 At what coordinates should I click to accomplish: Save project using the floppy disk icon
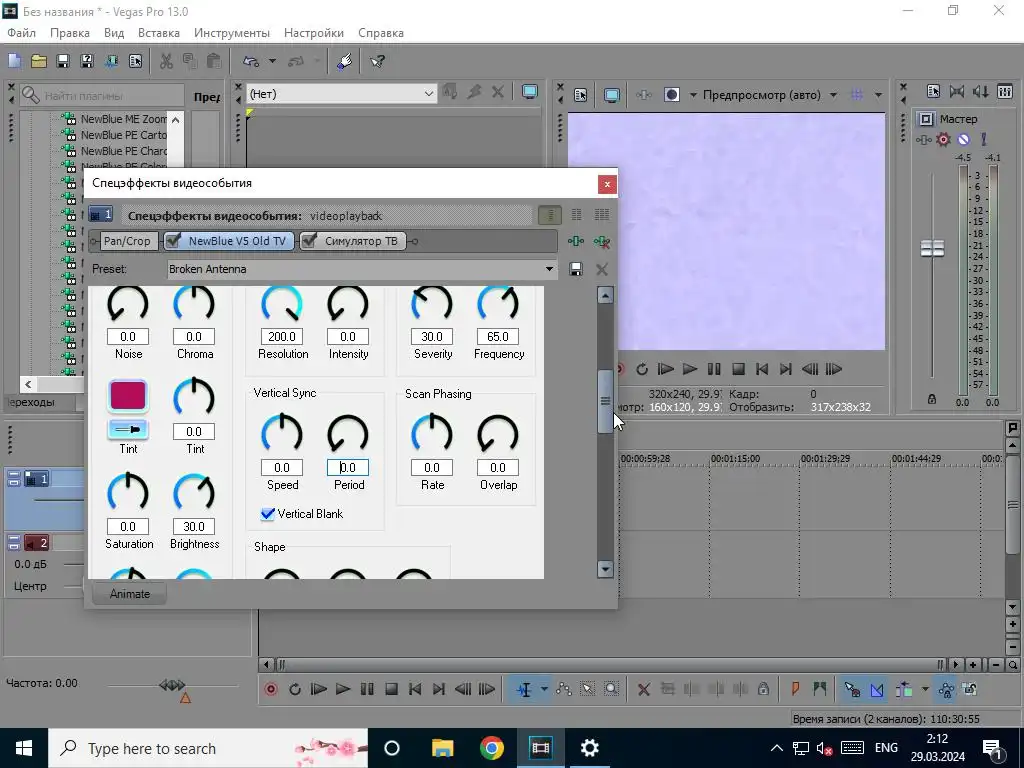click(x=63, y=61)
